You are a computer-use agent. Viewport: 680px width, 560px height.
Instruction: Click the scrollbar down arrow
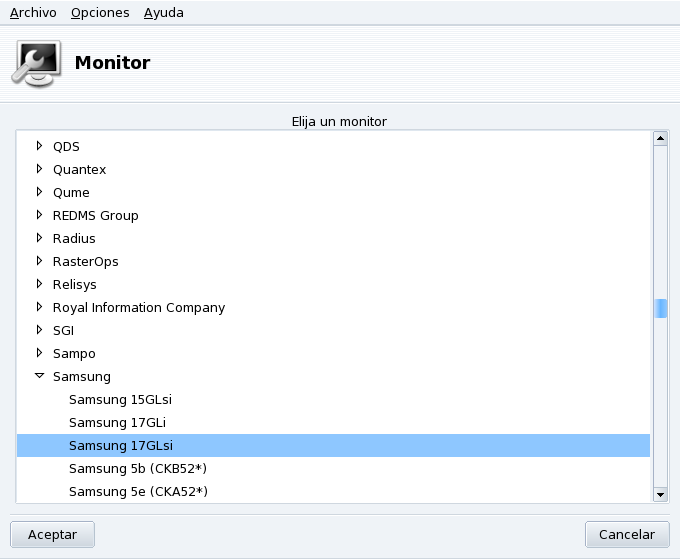click(x=660, y=493)
